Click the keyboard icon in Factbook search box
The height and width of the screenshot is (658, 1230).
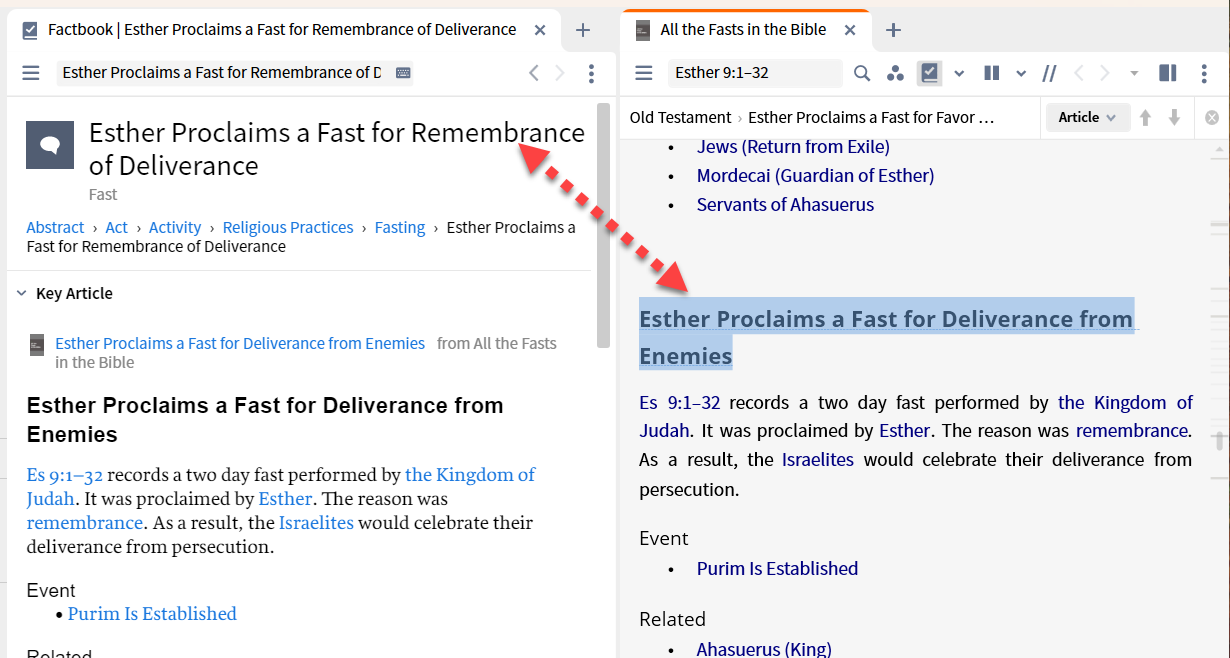pos(403,73)
